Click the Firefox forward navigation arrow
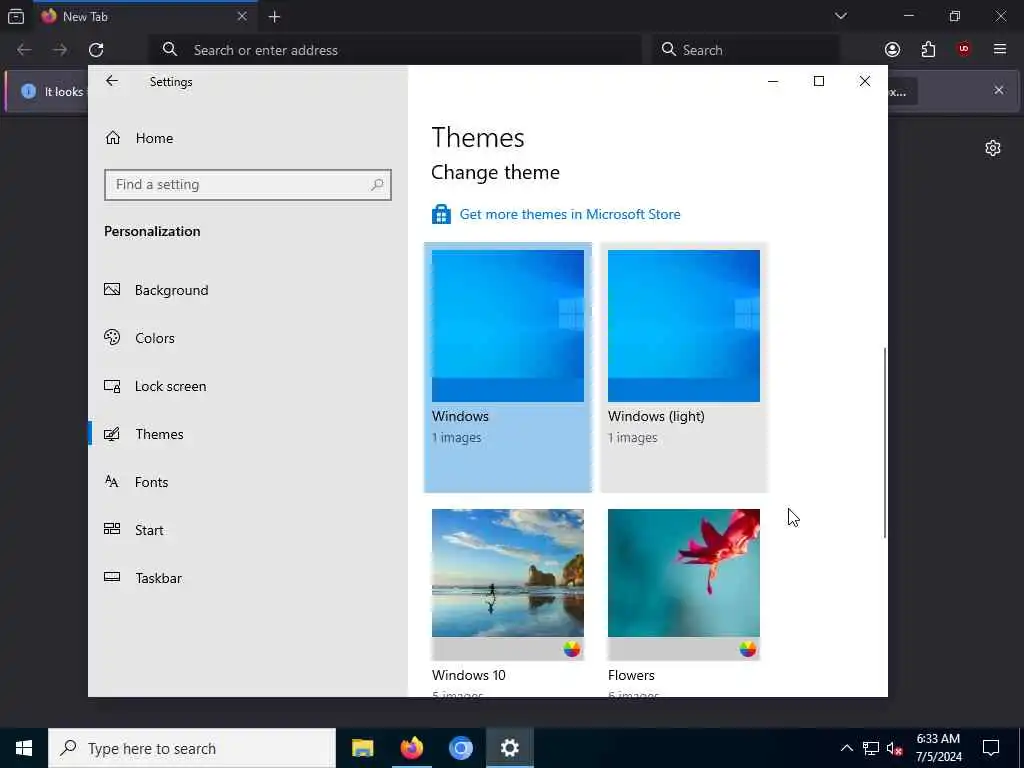The height and width of the screenshot is (768, 1024). coord(60,50)
